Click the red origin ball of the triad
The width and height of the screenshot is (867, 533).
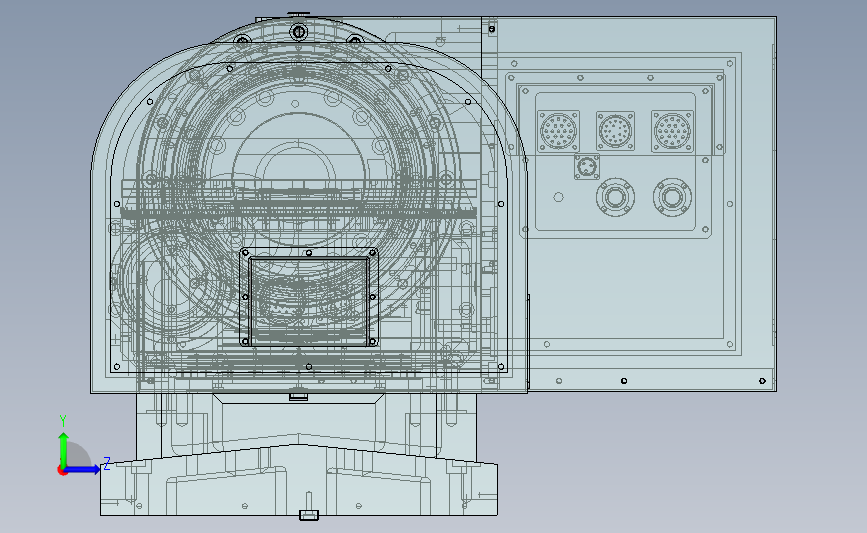(x=62, y=470)
